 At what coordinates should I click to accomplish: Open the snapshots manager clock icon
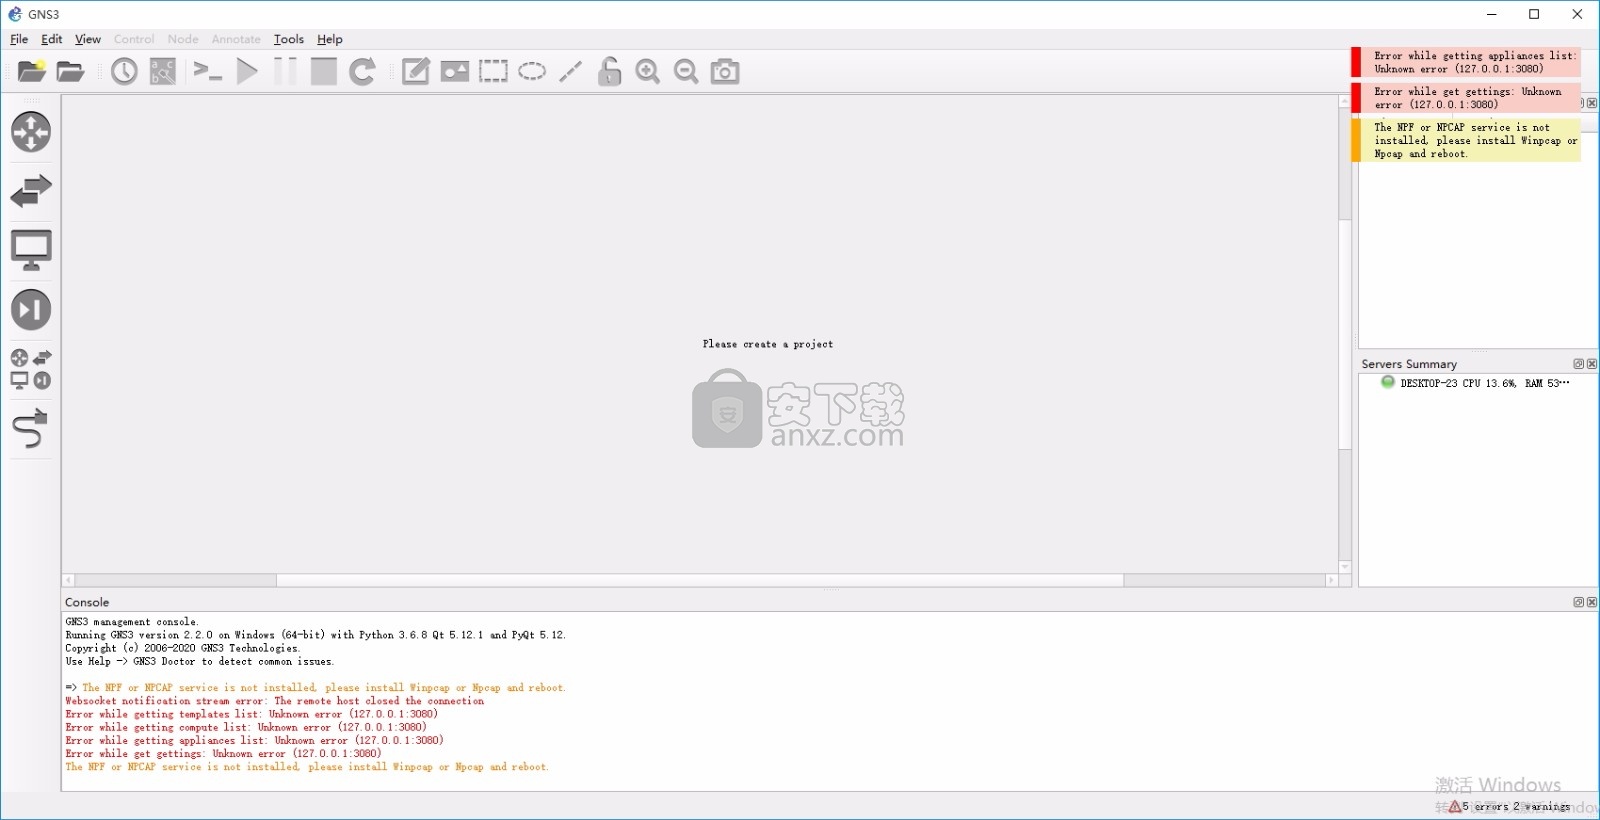(124, 71)
